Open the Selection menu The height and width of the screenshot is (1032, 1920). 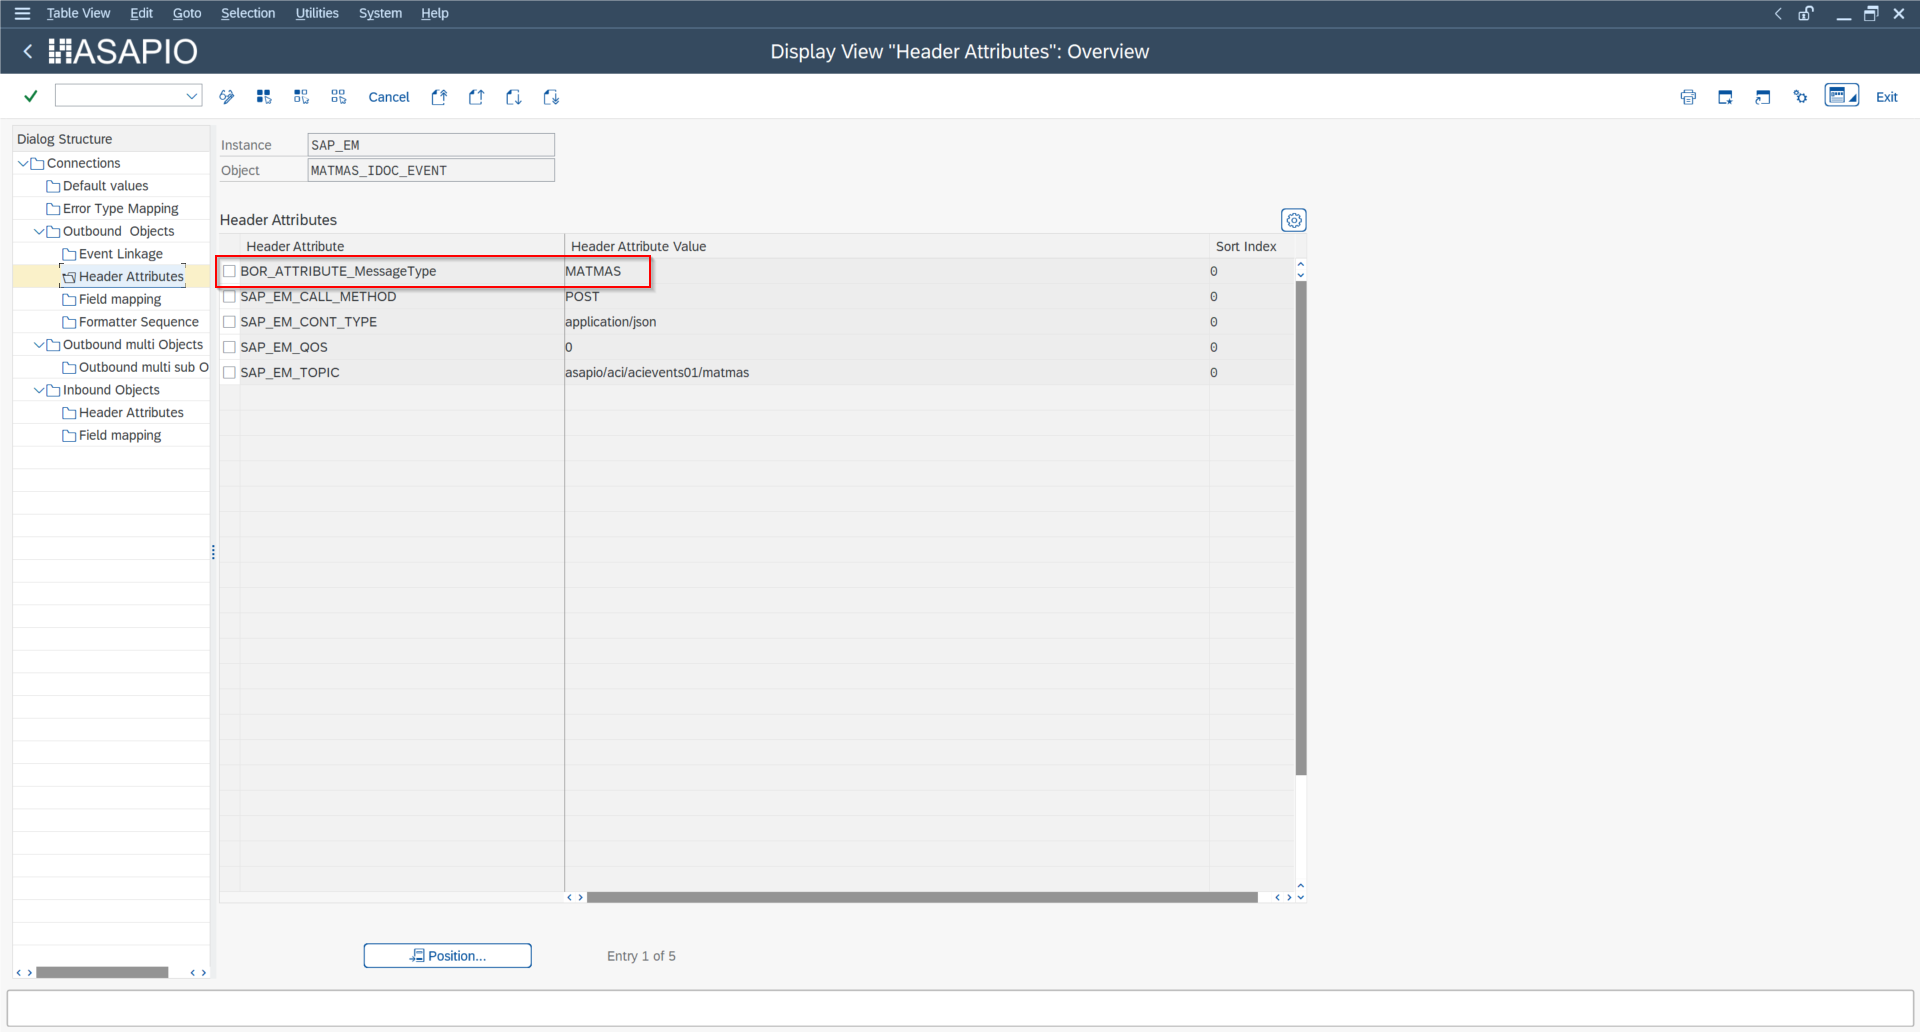tap(248, 13)
